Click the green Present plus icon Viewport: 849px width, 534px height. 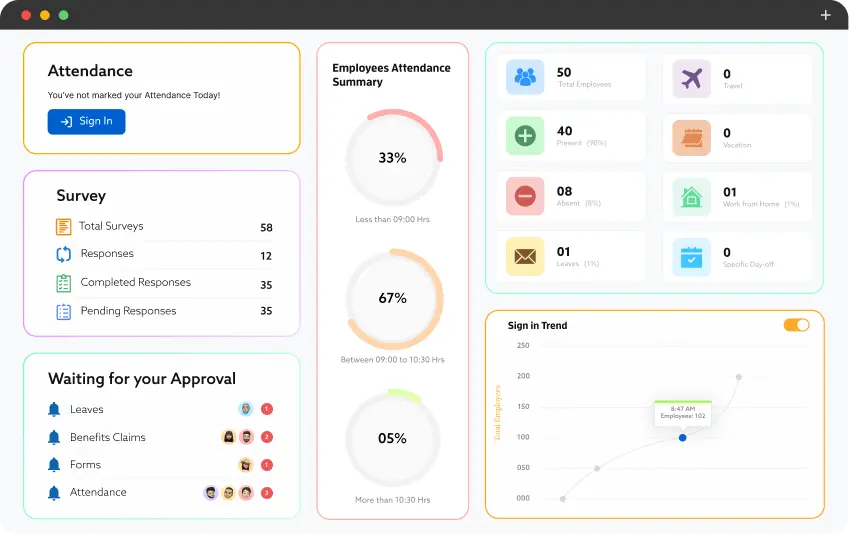(x=525, y=136)
